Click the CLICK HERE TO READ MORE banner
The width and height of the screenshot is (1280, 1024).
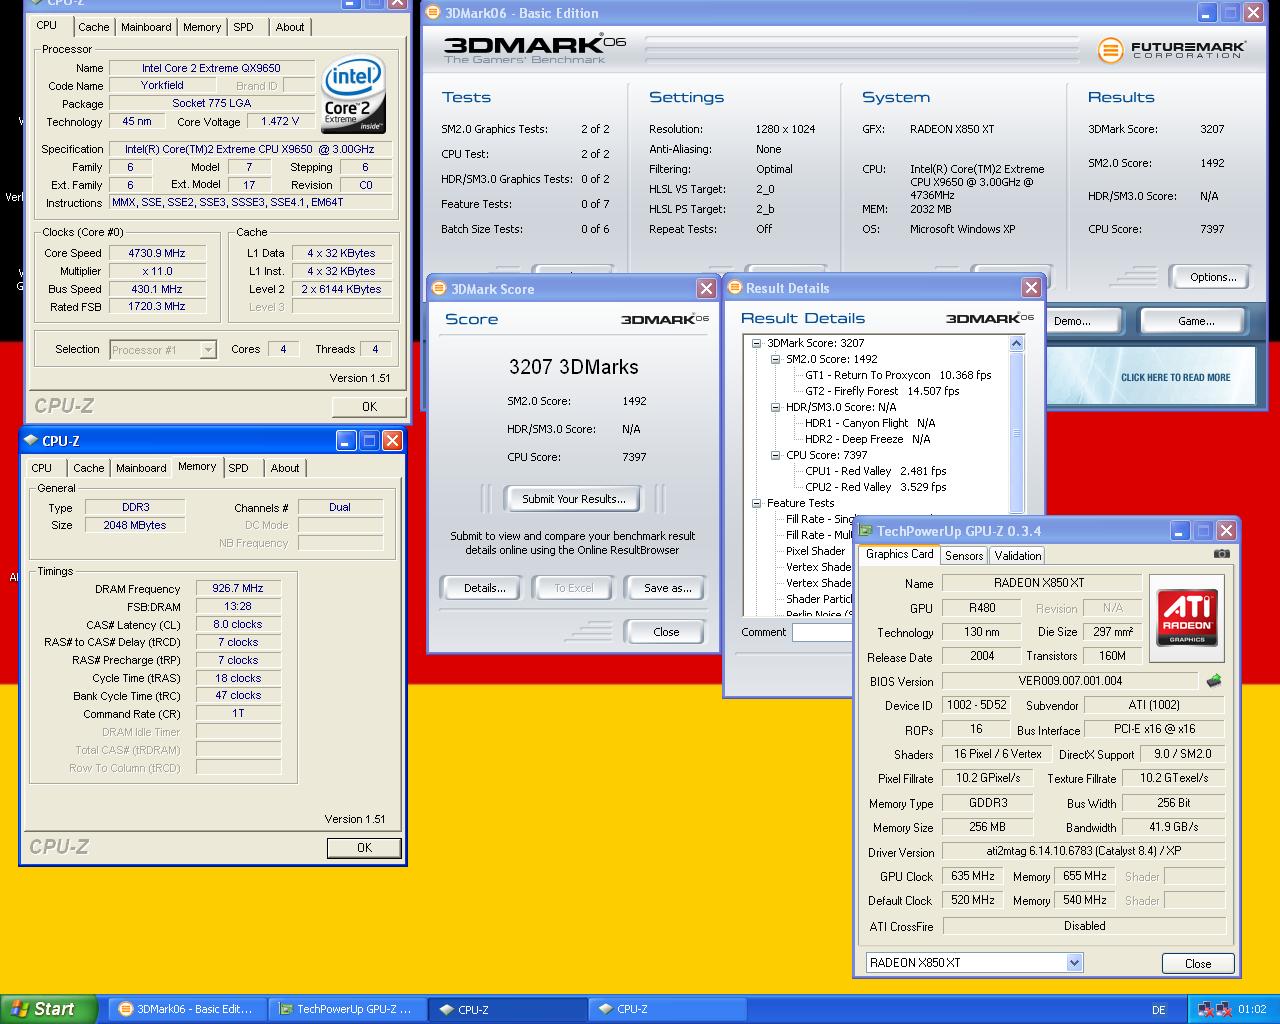click(1151, 376)
